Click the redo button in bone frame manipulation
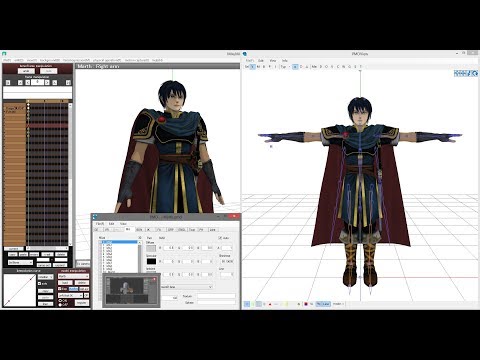 click(x=49, y=71)
